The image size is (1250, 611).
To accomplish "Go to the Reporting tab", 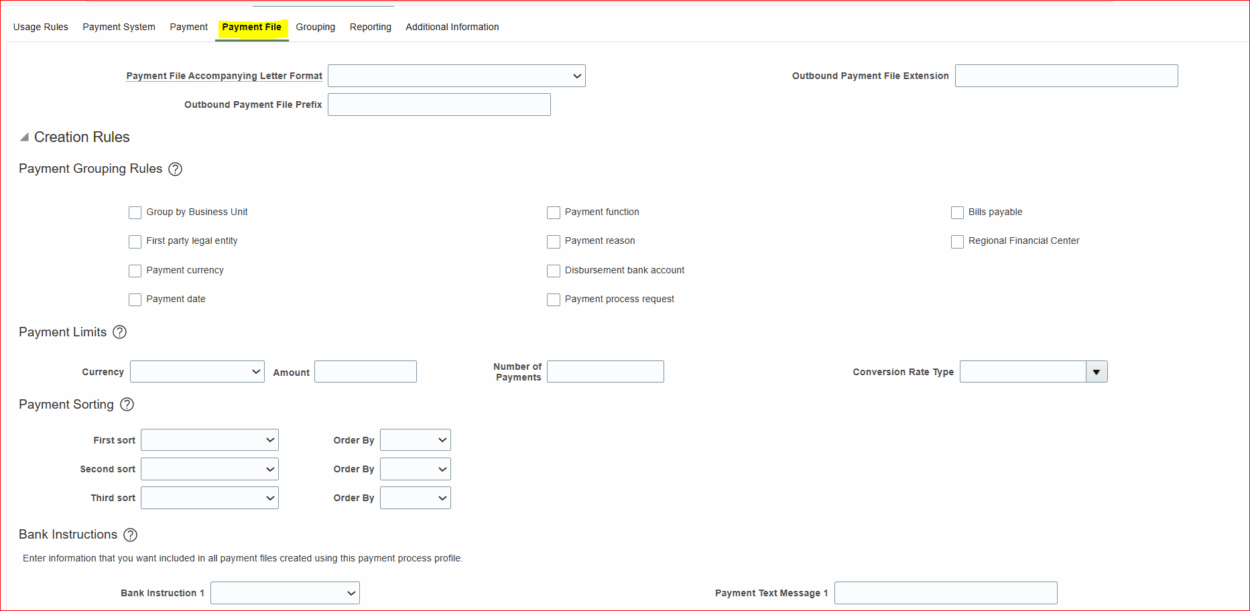I will [x=370, y=27].
